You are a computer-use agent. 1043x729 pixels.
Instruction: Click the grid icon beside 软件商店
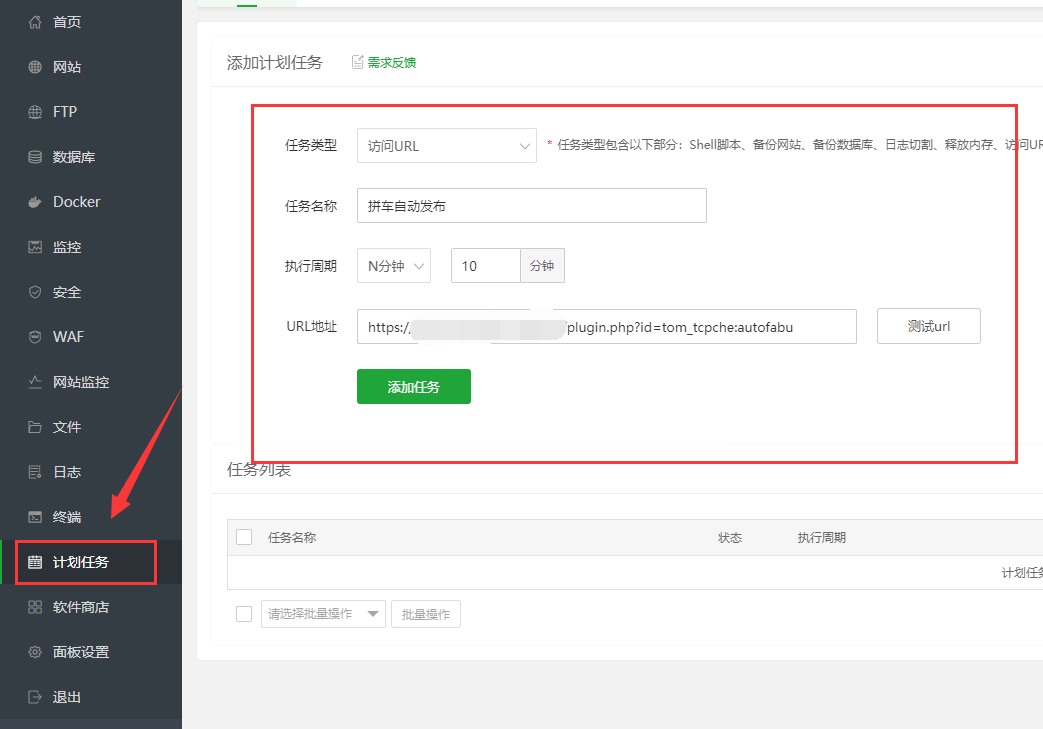[x=35, y=607]
